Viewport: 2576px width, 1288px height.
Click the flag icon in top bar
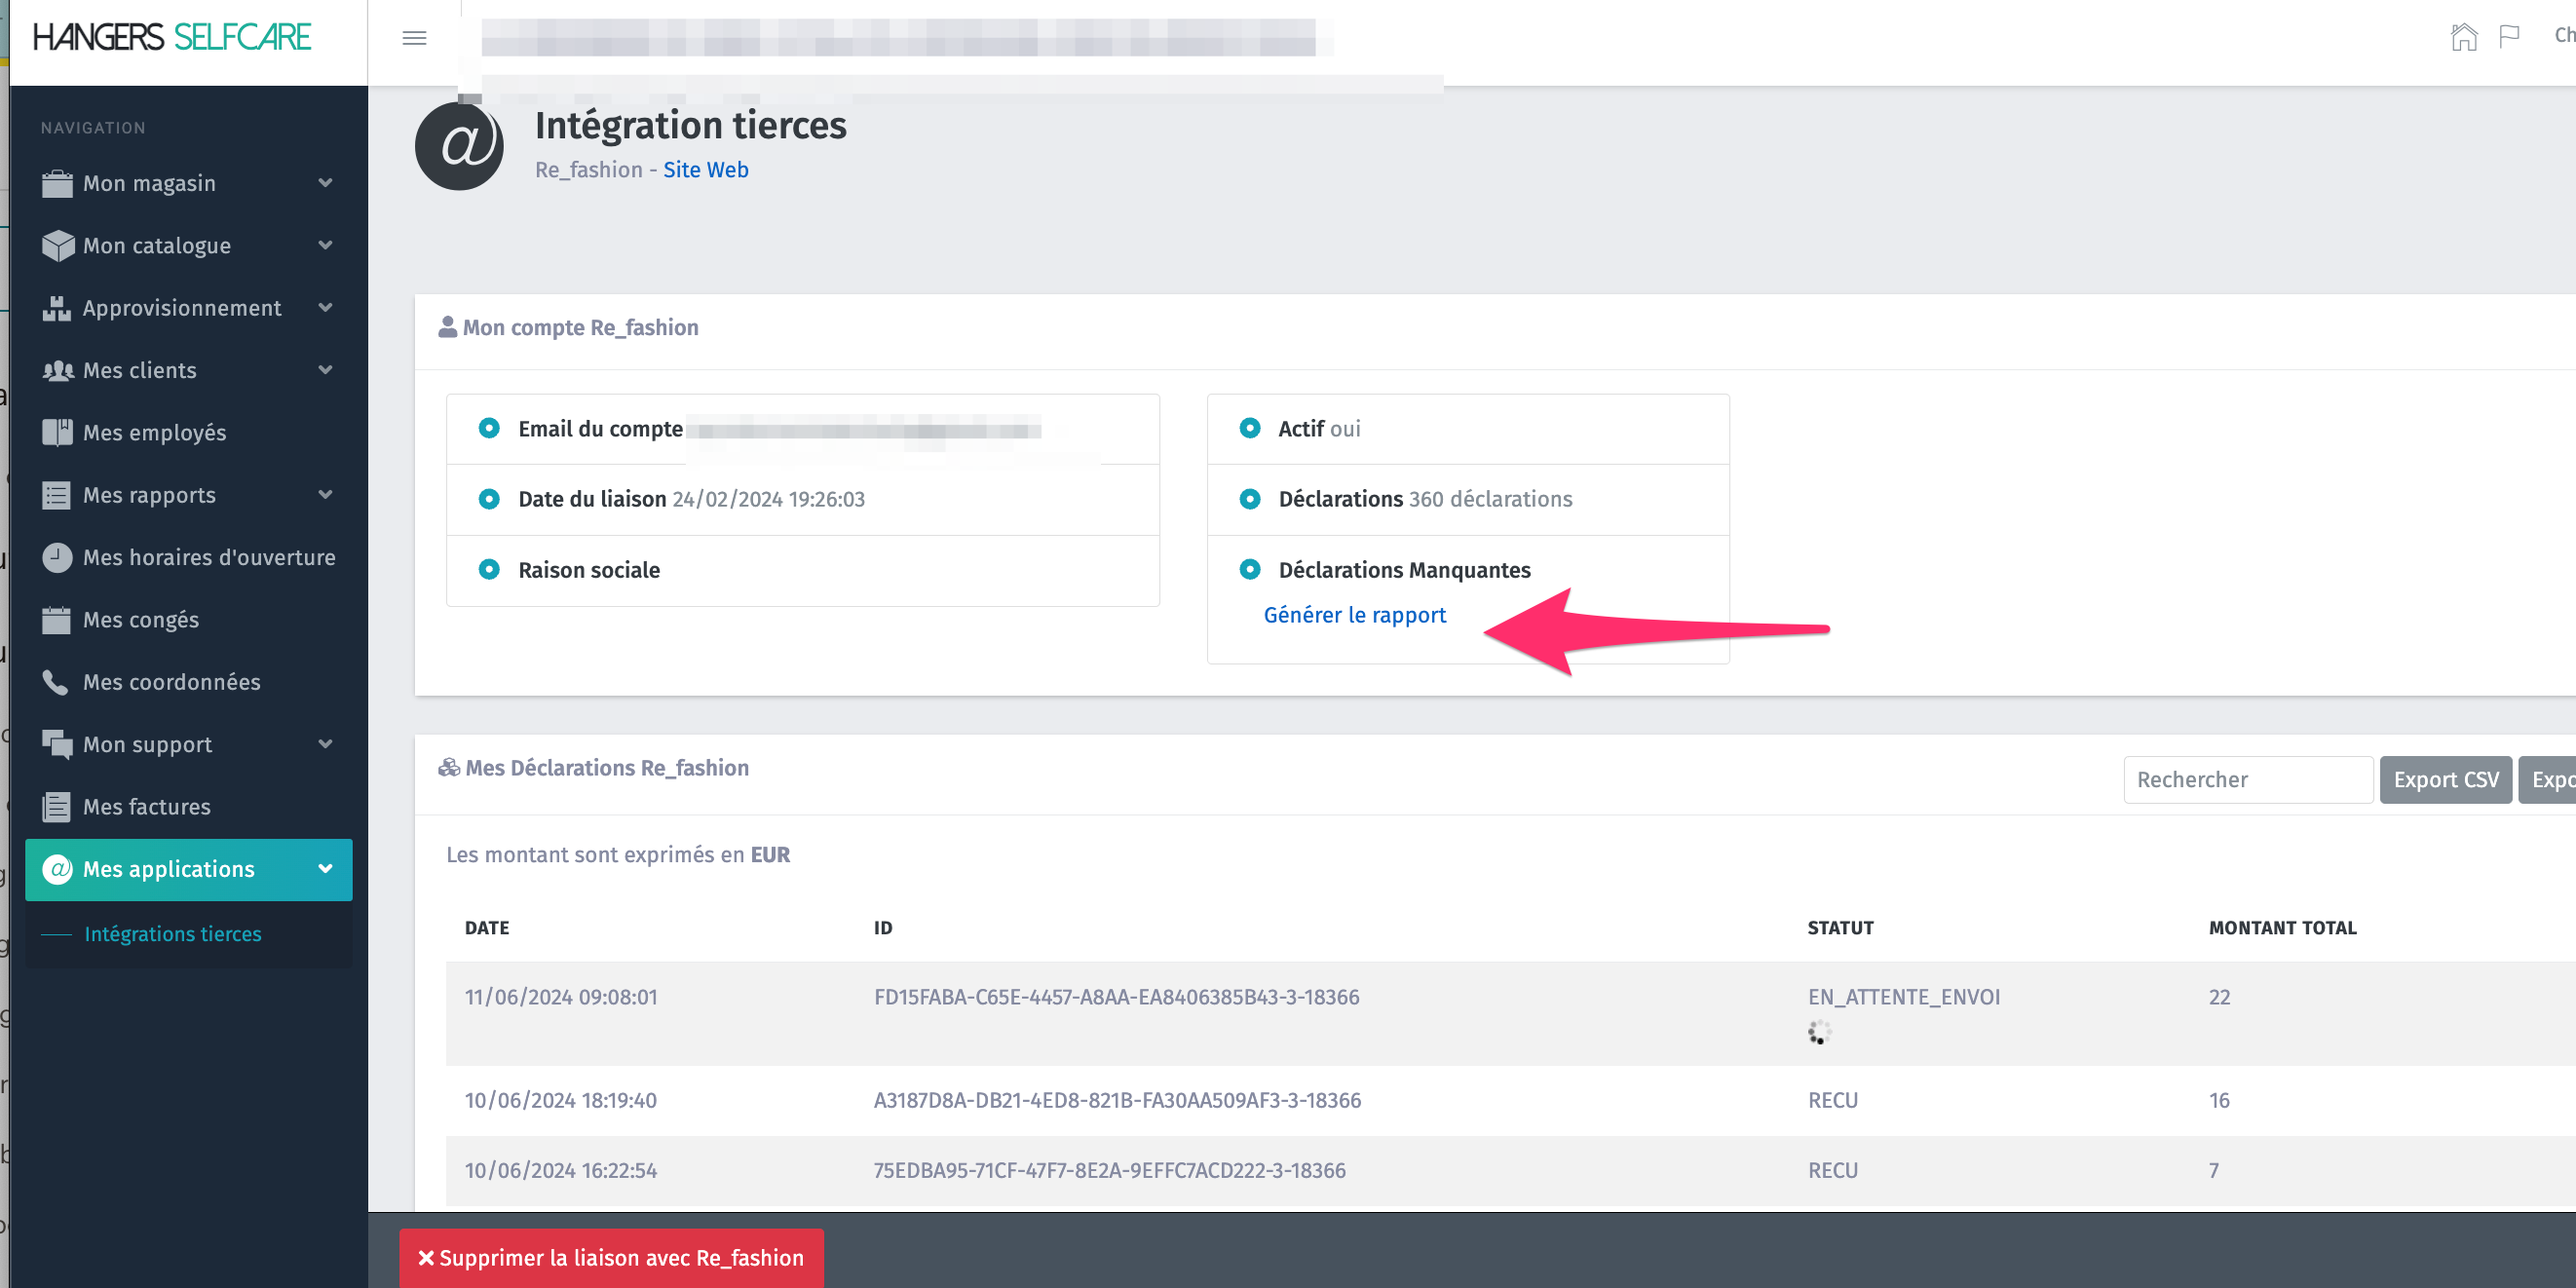click(2509, 37)
